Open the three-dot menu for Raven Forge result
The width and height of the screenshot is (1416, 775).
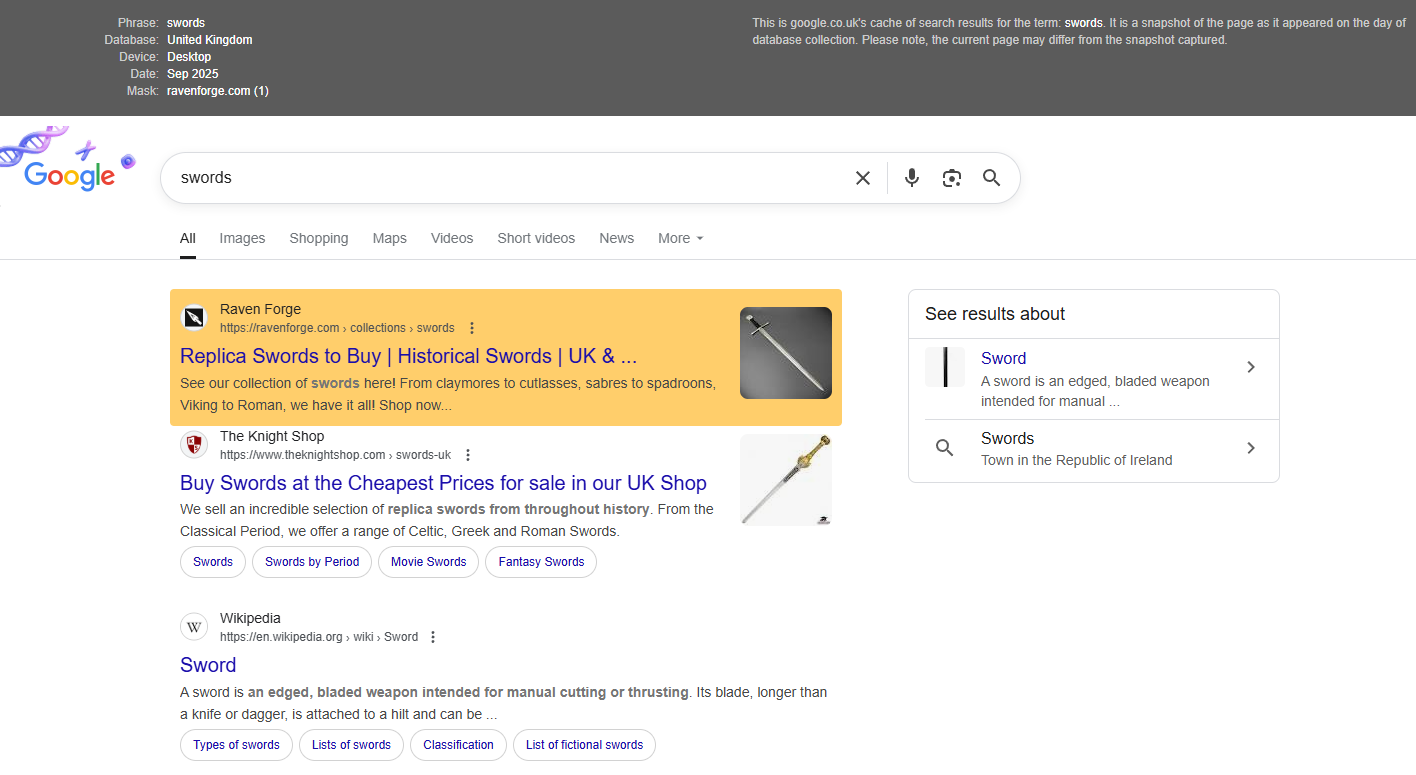click(472, 328)
